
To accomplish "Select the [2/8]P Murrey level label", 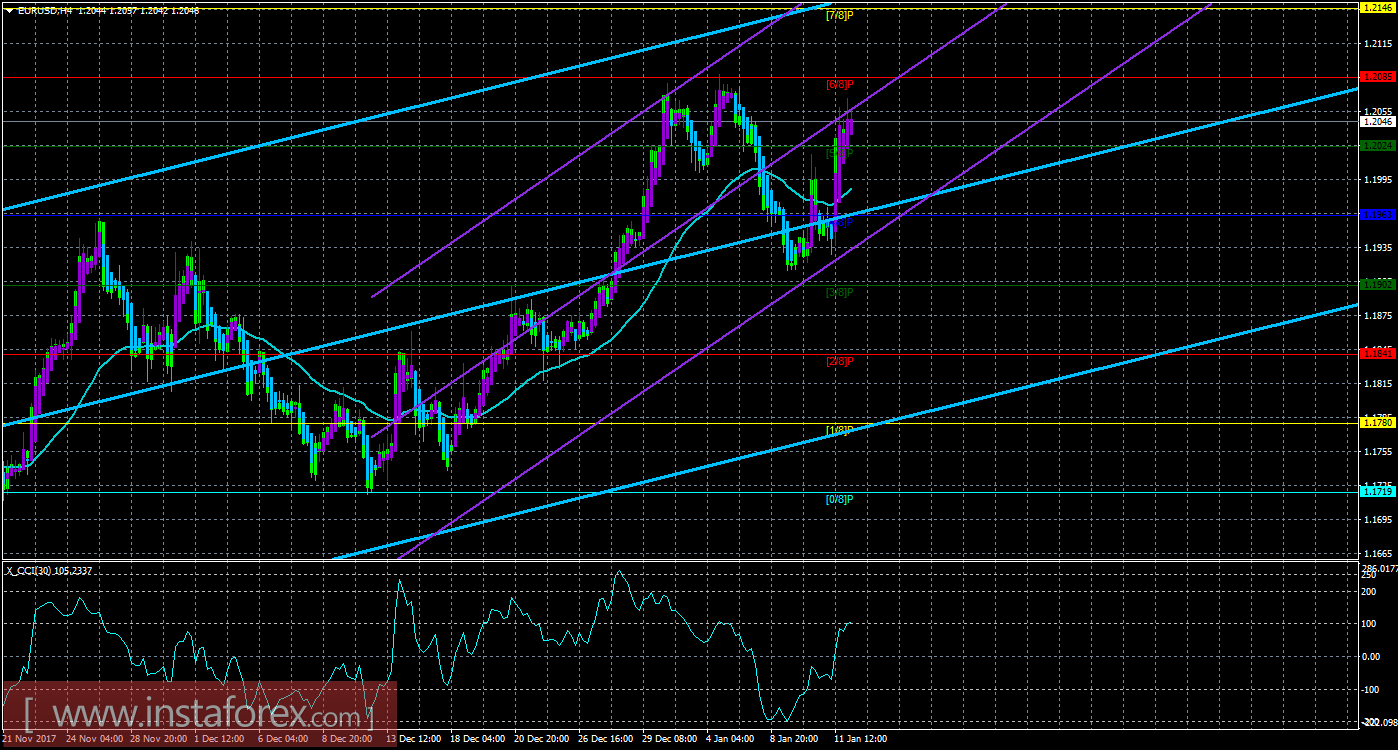I will click(x=839, y=361).
